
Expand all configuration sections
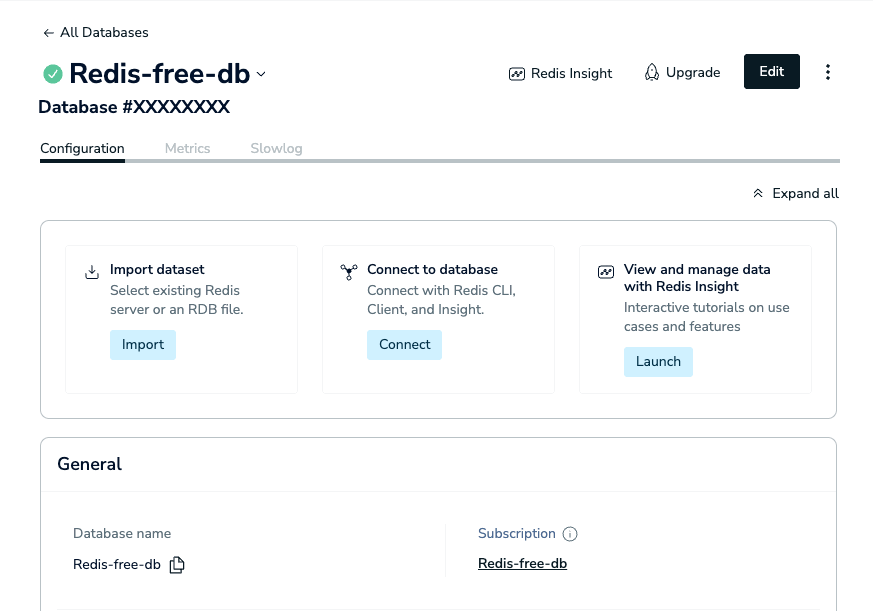click(x=796, y=193)
